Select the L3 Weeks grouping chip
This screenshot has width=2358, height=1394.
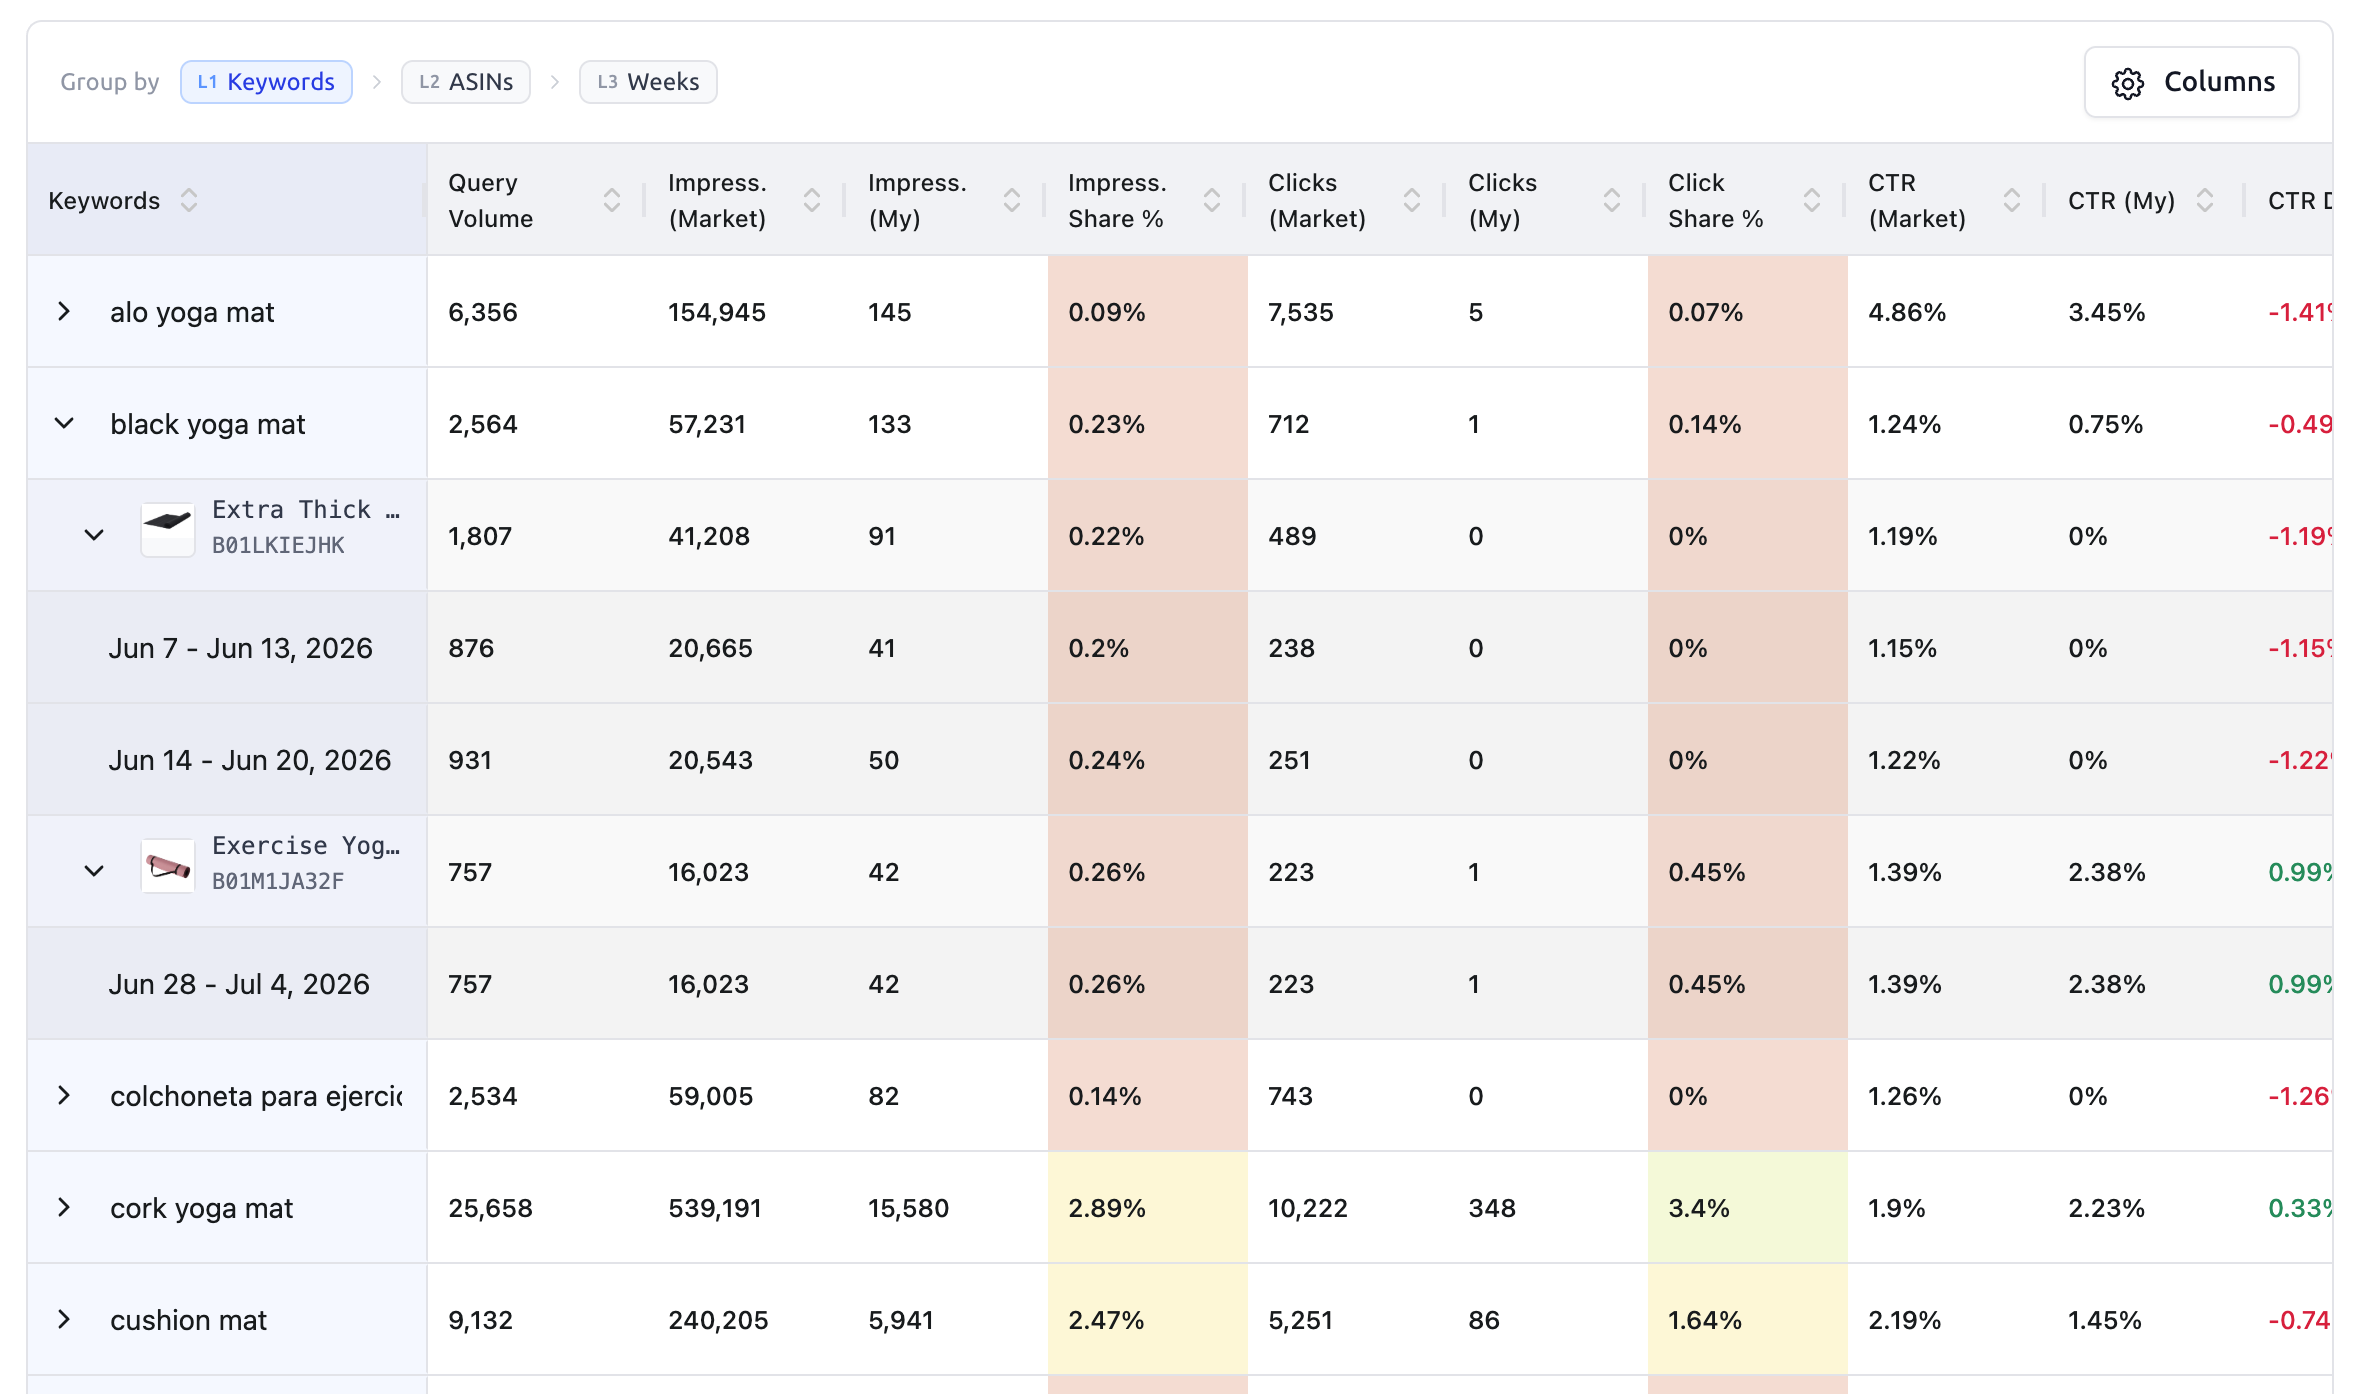click(648, 82)
